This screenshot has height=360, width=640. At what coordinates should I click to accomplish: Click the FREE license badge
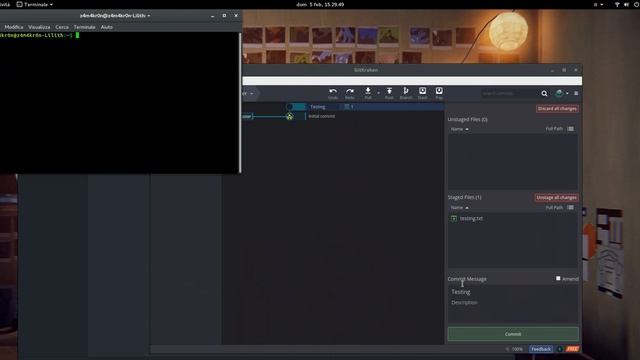point(572,349)
